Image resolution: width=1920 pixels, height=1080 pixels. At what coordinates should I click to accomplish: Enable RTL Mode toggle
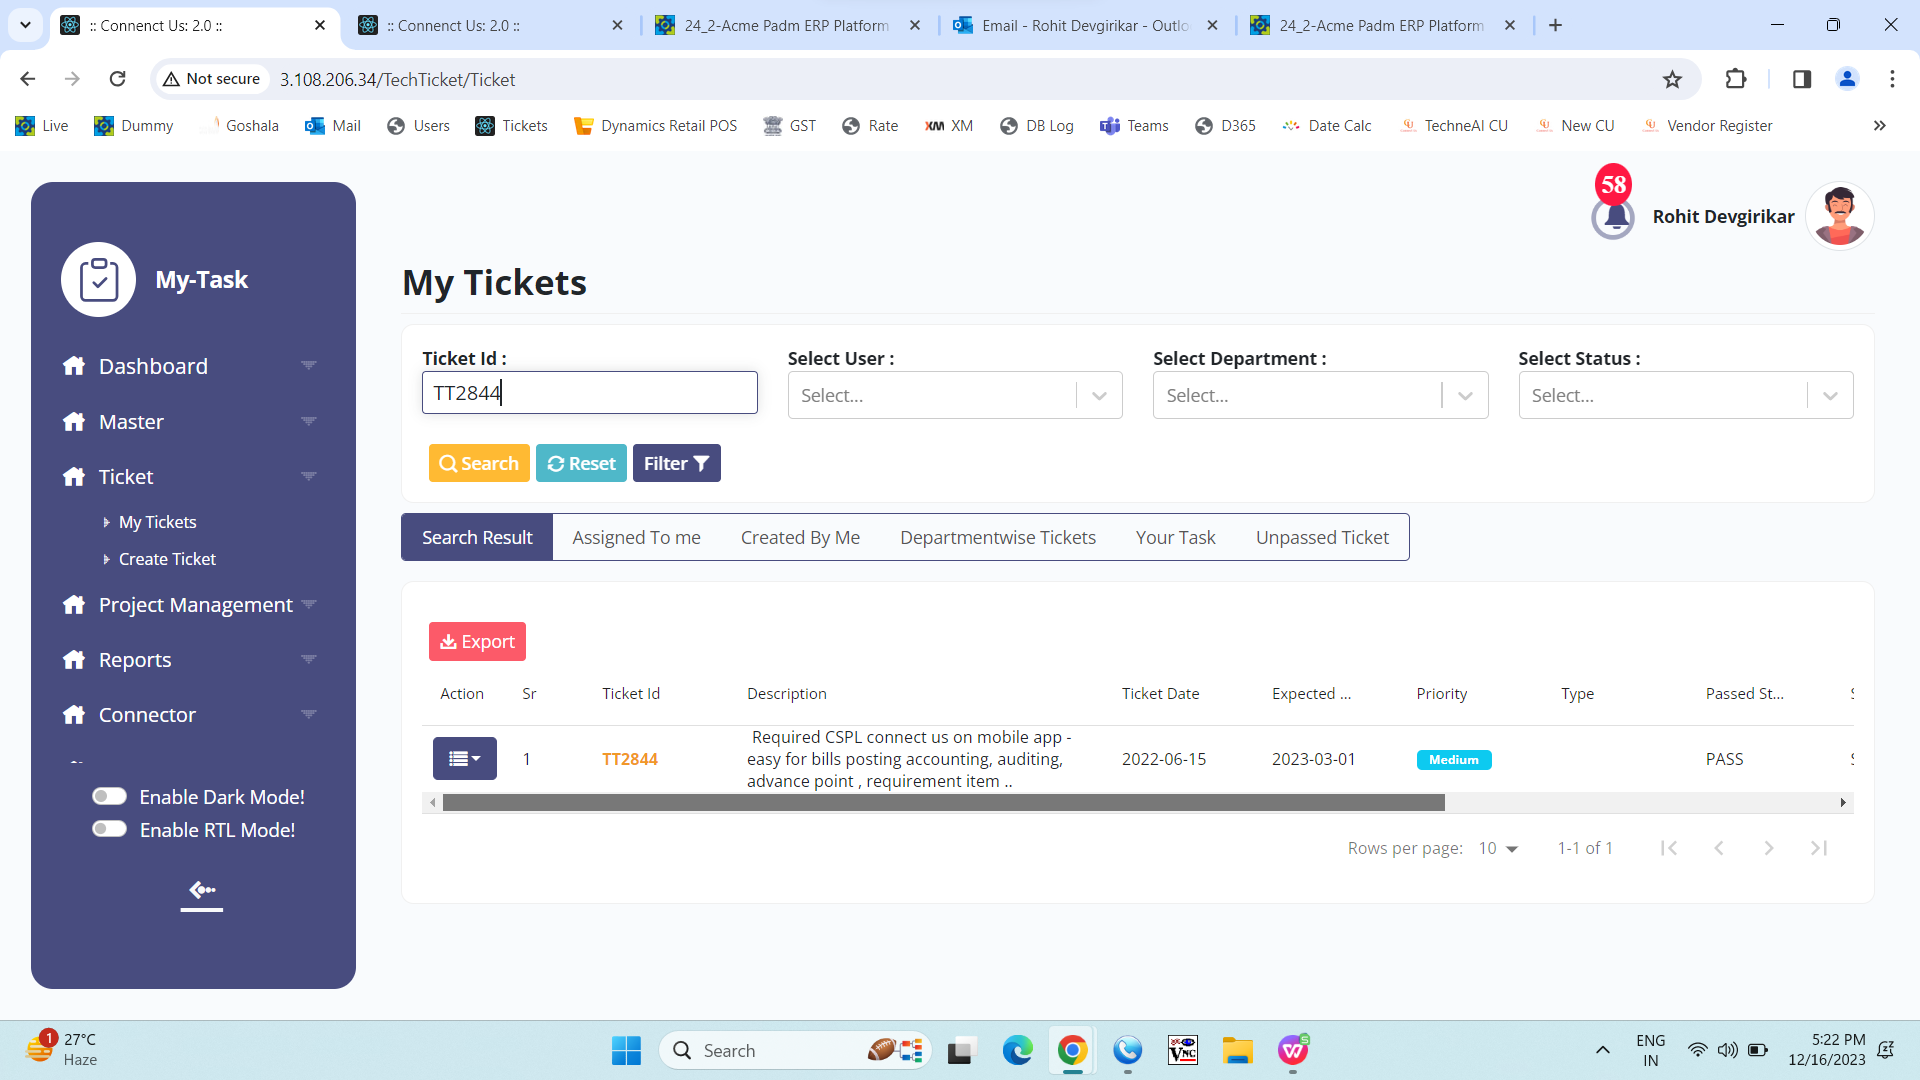[x=109, y=829]
